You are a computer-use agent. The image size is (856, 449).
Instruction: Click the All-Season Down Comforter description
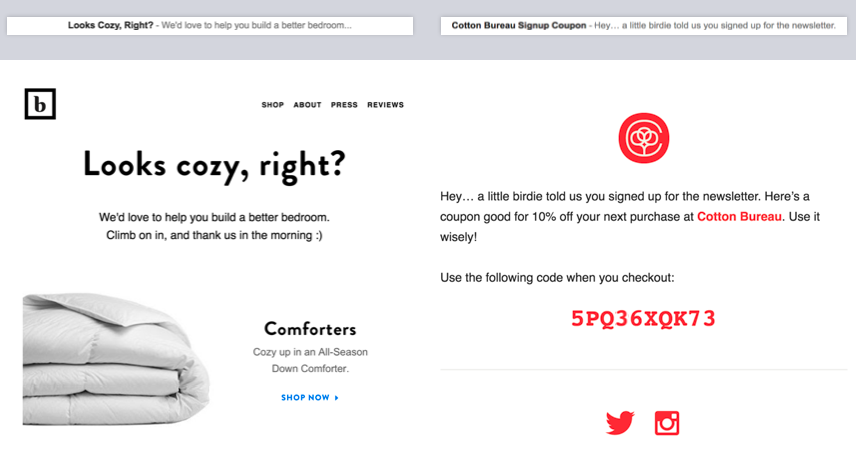[310, 361]
